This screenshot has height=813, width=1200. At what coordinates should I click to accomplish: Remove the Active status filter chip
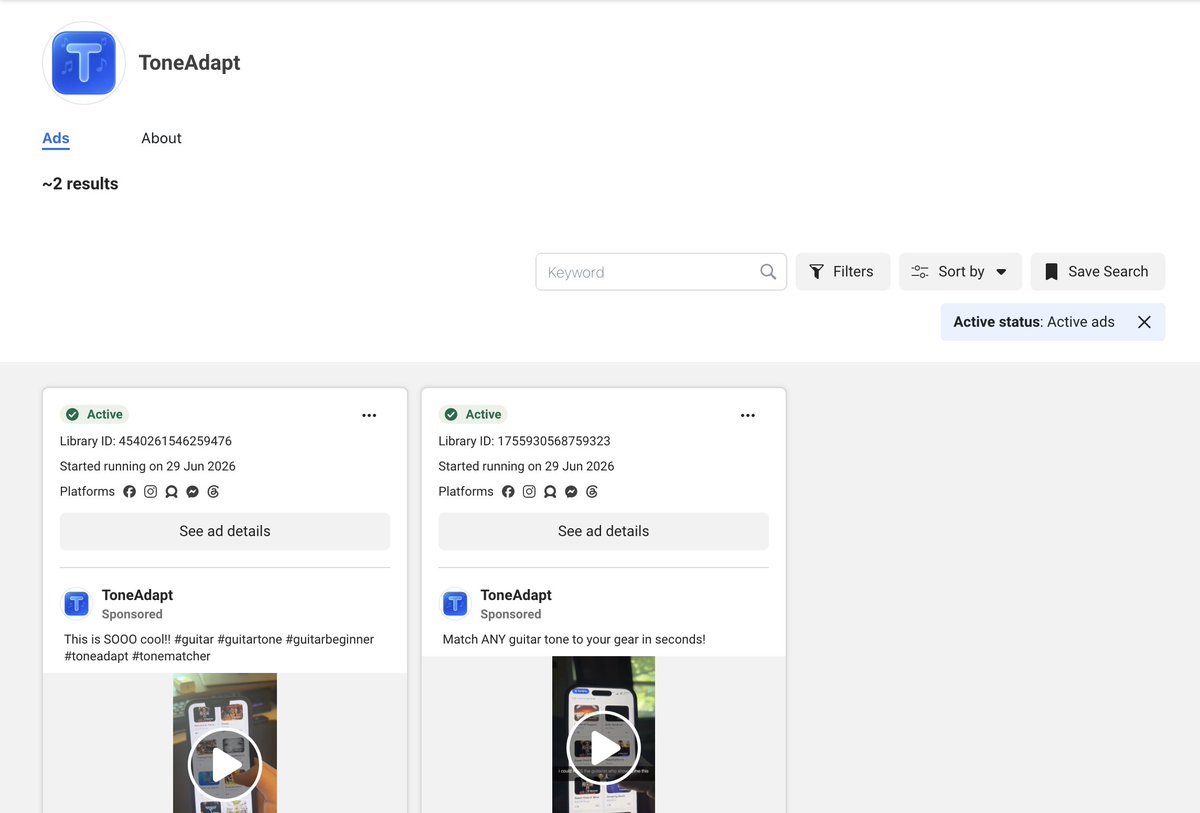coord(1144,322)
